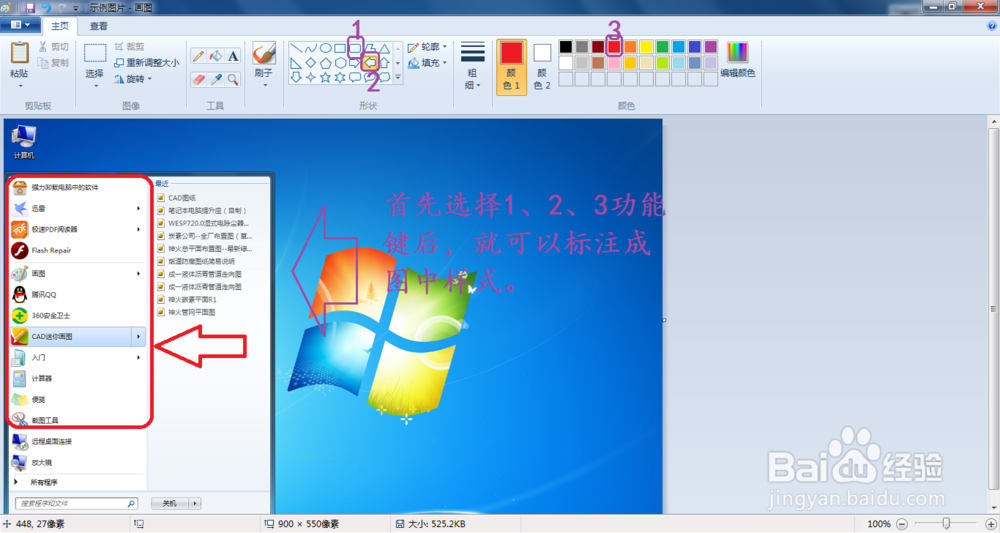
Task: Select the Magnifier tool
Action: (x=233, y=79)
